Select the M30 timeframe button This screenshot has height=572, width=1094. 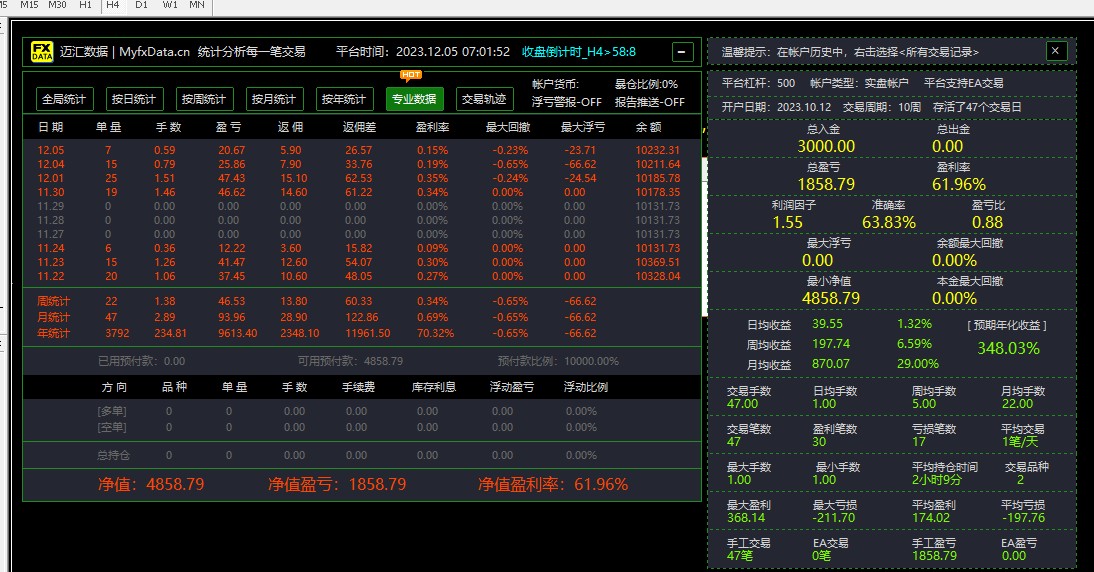(x=57, y=5)
